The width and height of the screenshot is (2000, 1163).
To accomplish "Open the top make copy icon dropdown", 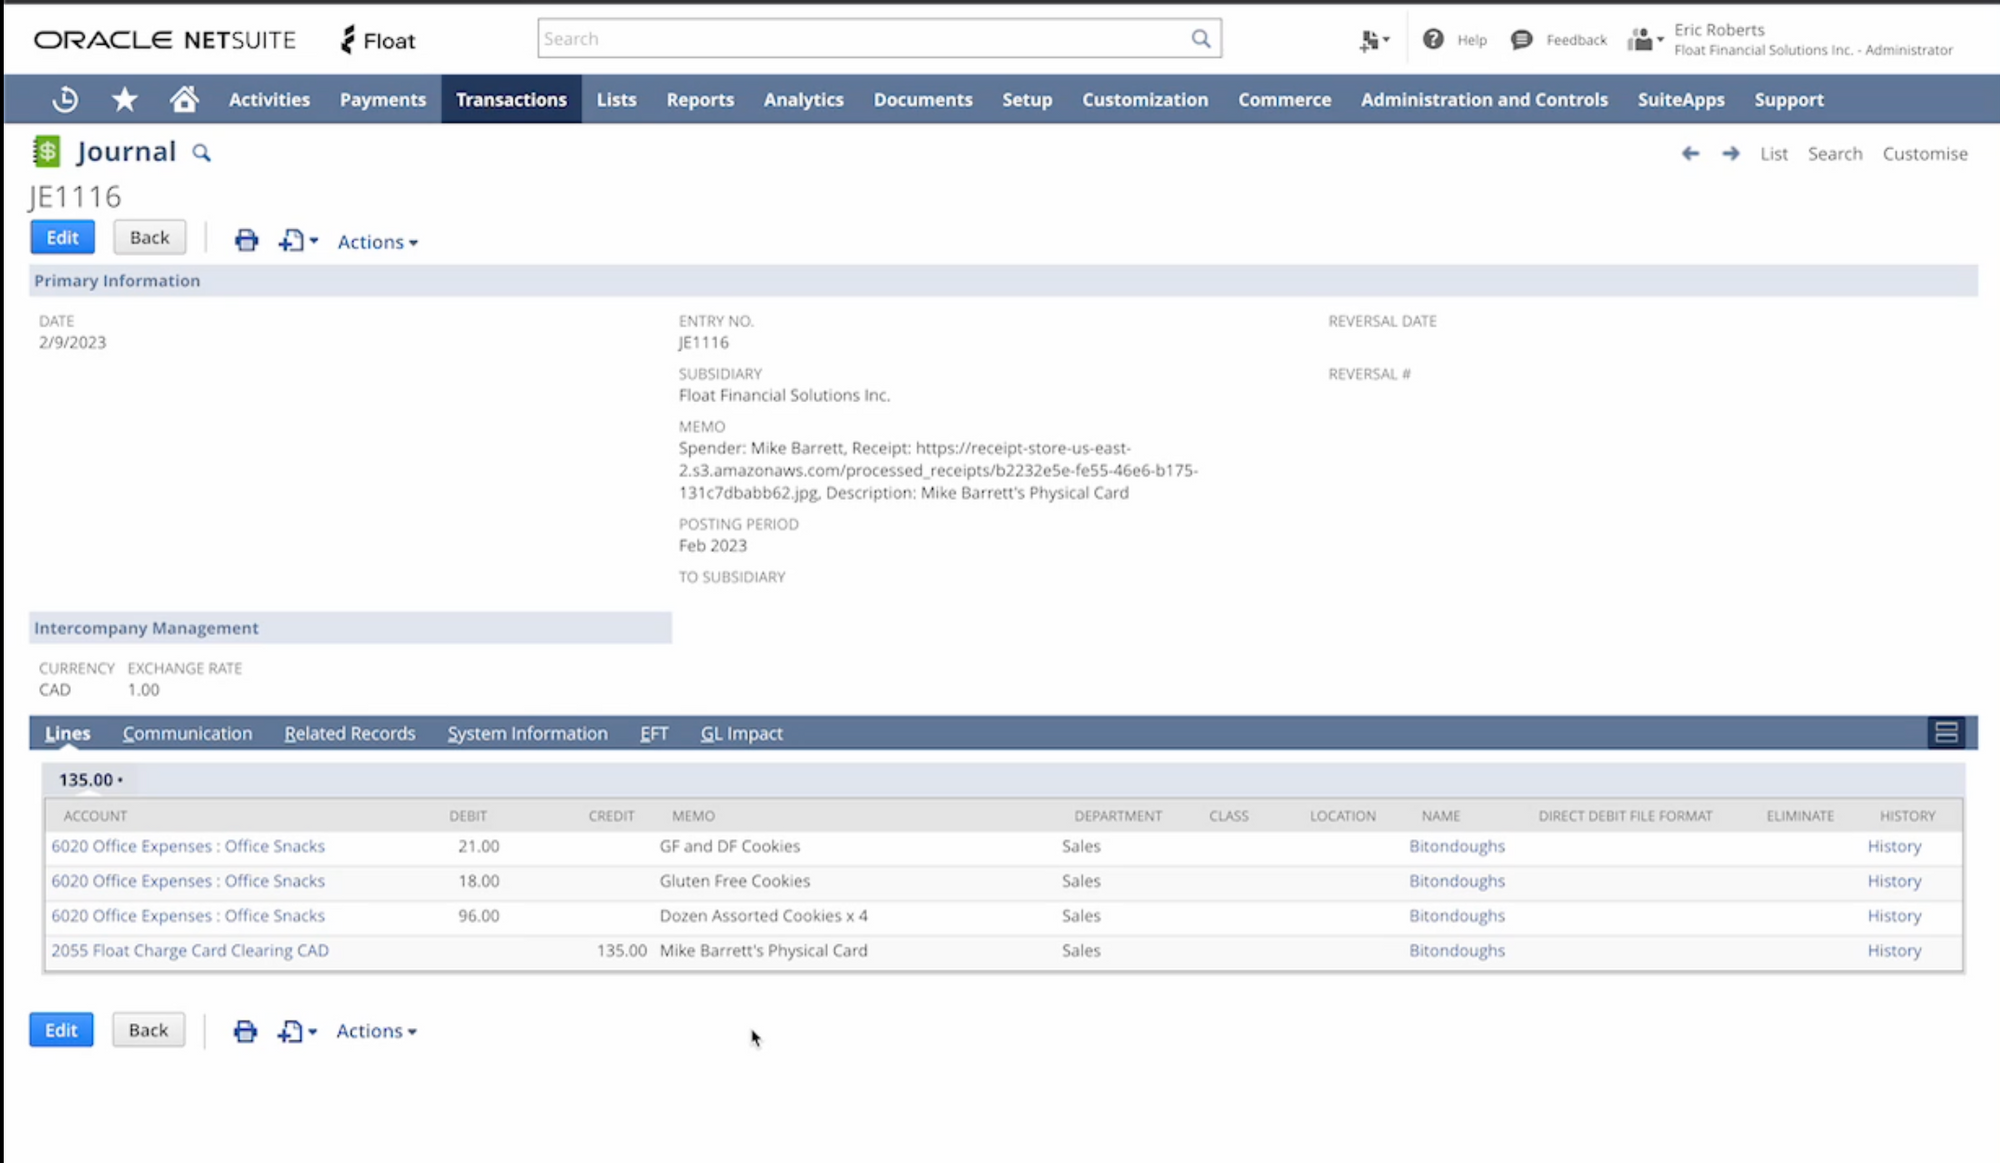I will (x=297, y=240).
